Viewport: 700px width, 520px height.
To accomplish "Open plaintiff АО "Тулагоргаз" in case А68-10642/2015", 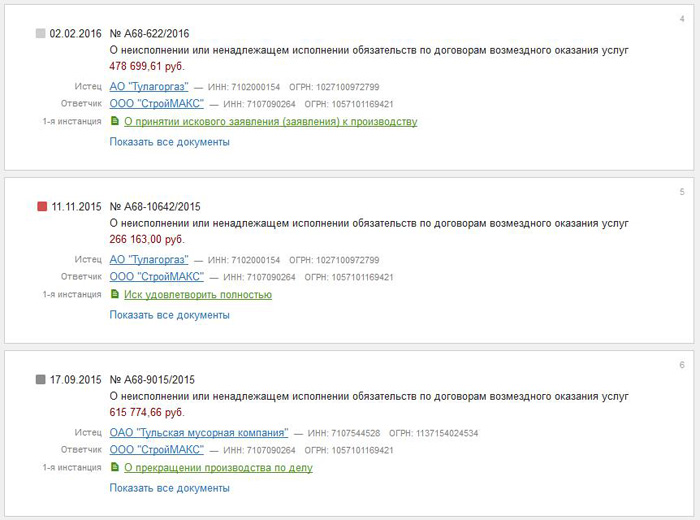I will click(149, 259).
